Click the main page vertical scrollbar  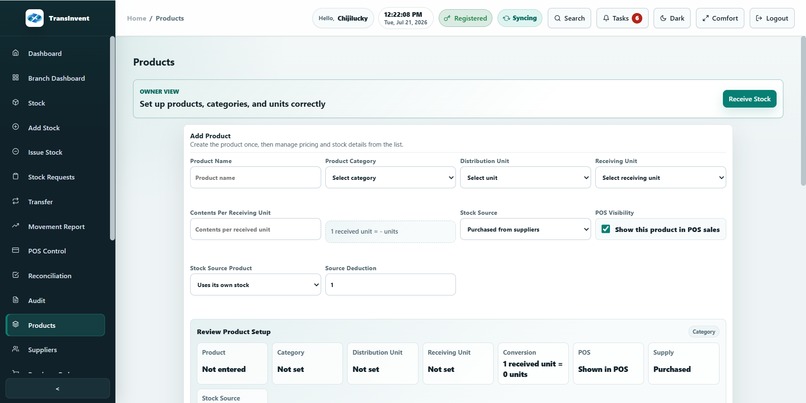point(803,111)
